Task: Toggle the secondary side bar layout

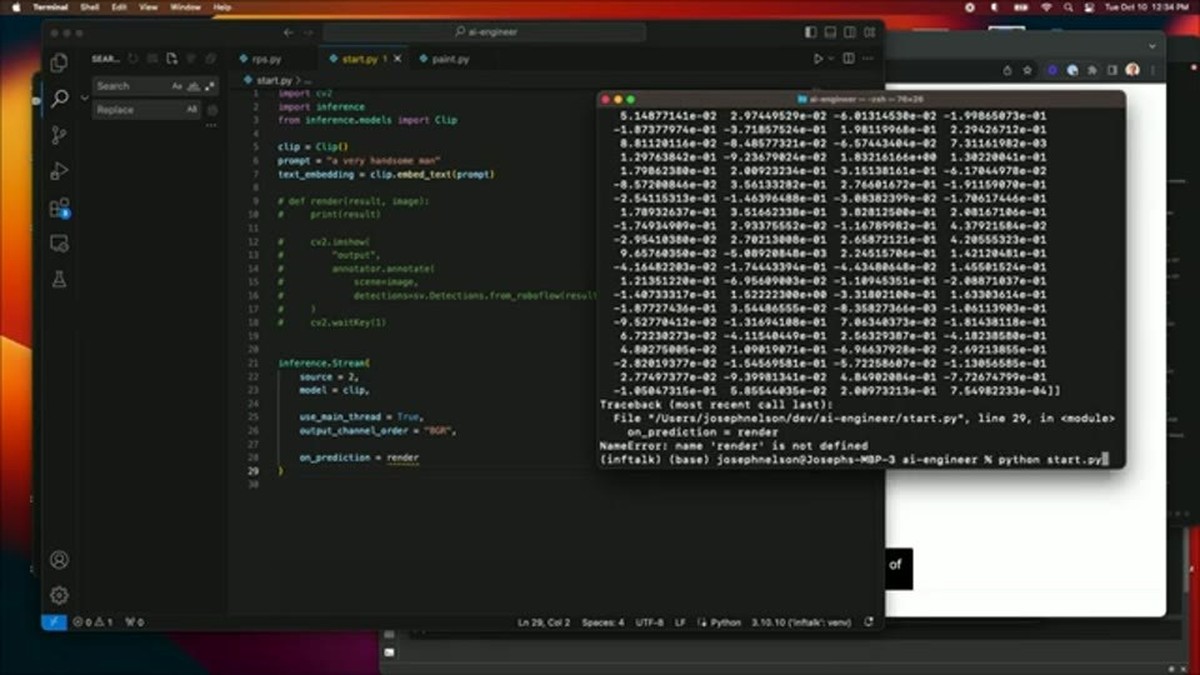Action: pyautogui.click(x=849, y=32)
